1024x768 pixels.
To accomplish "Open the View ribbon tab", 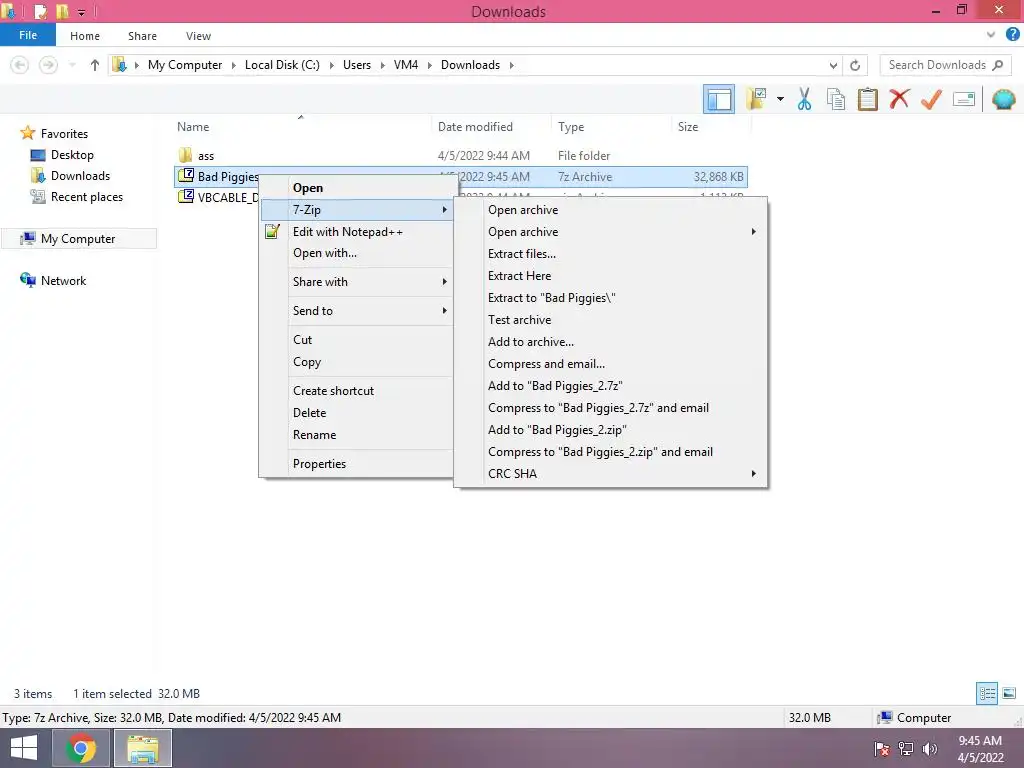I will point(198,36).
